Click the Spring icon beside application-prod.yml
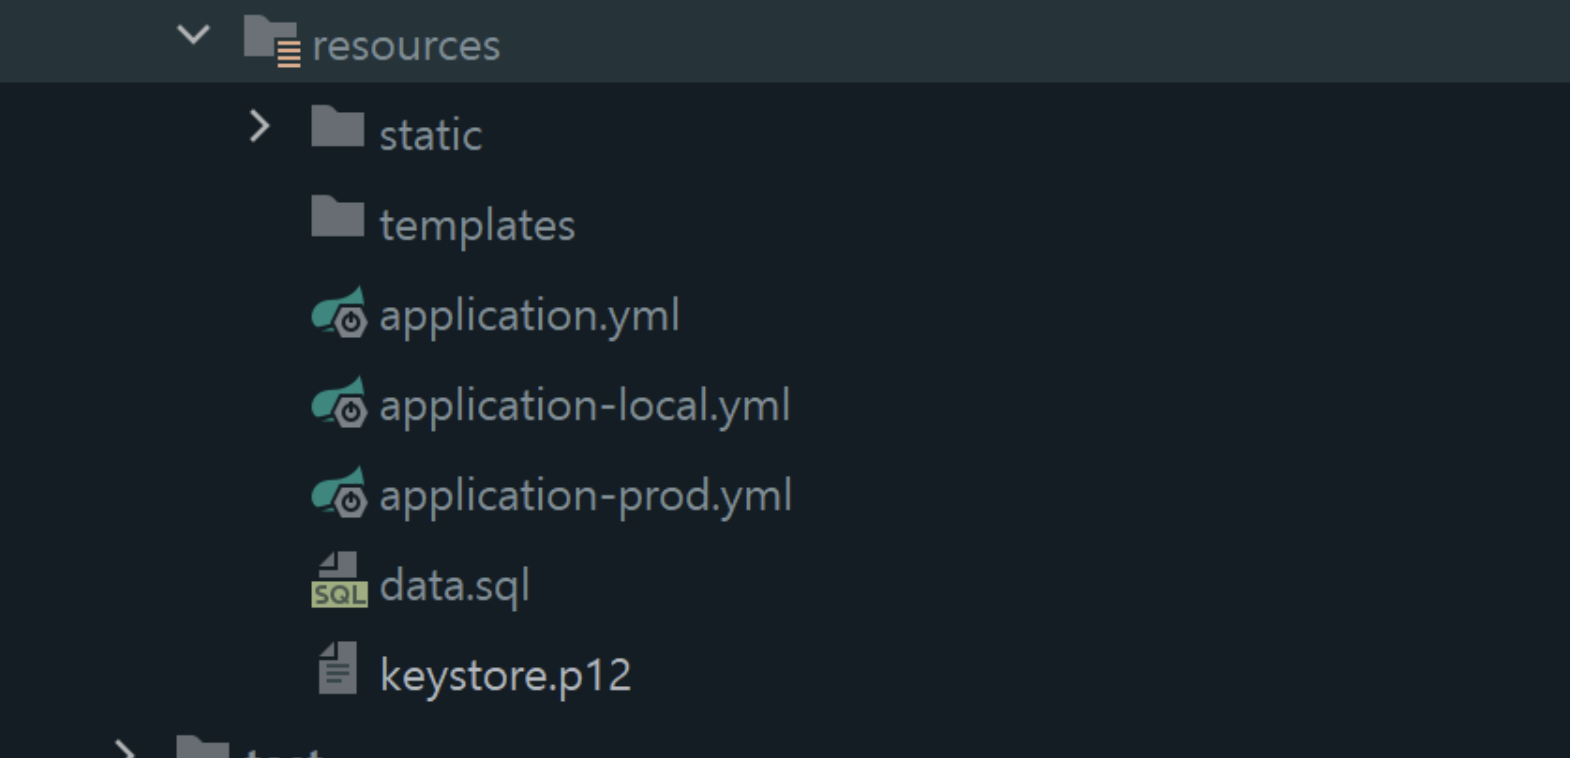Image resolution: width=1570 pixels, height=758 pixels. click(x=339, y=493)
